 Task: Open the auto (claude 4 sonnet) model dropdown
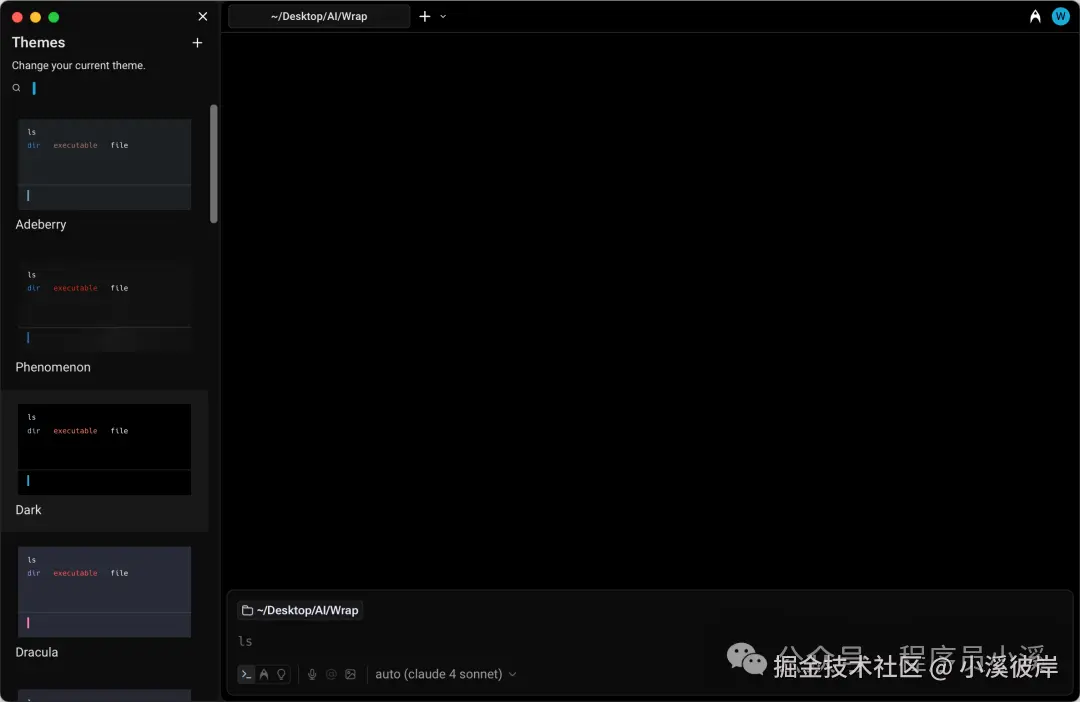446,674
